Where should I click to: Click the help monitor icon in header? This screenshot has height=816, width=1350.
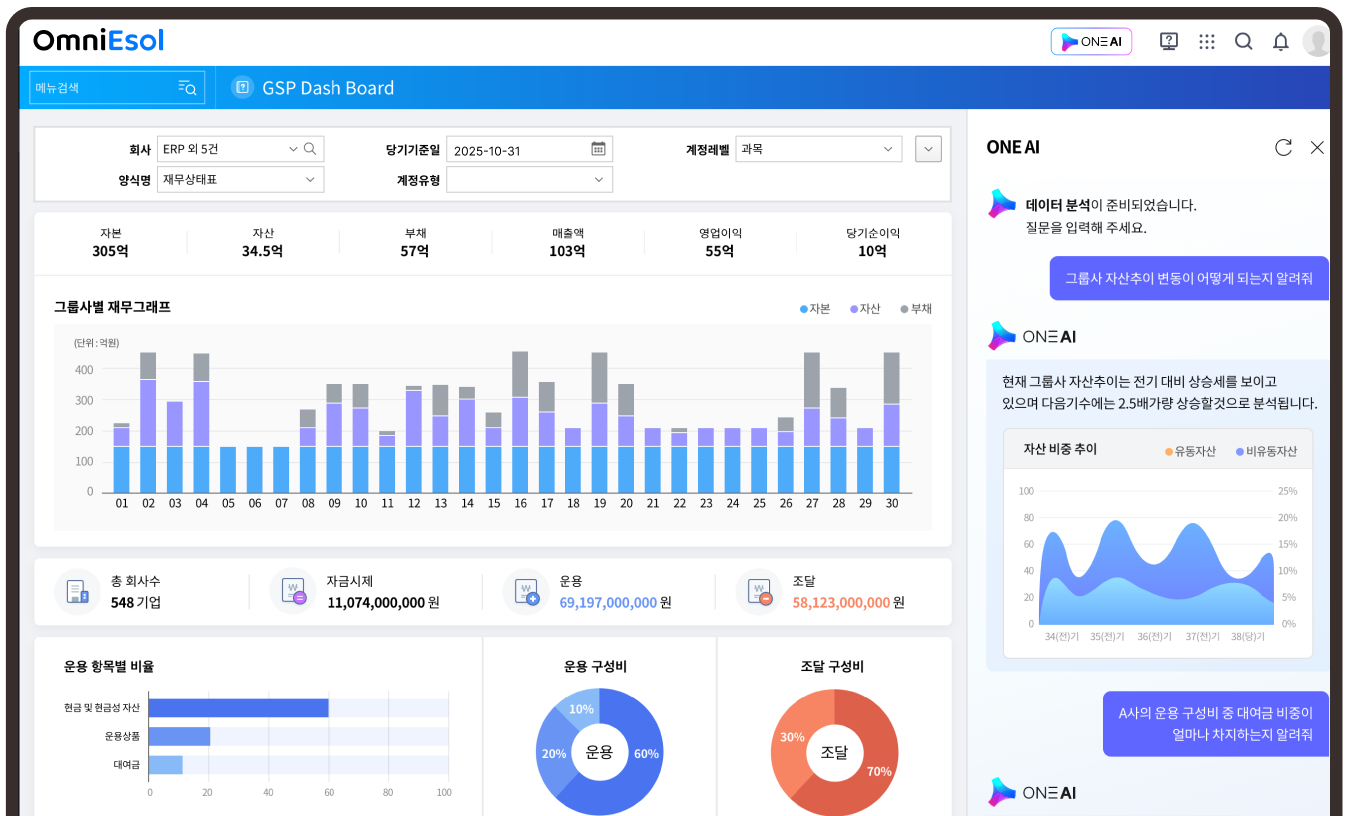click(1169, 41)
